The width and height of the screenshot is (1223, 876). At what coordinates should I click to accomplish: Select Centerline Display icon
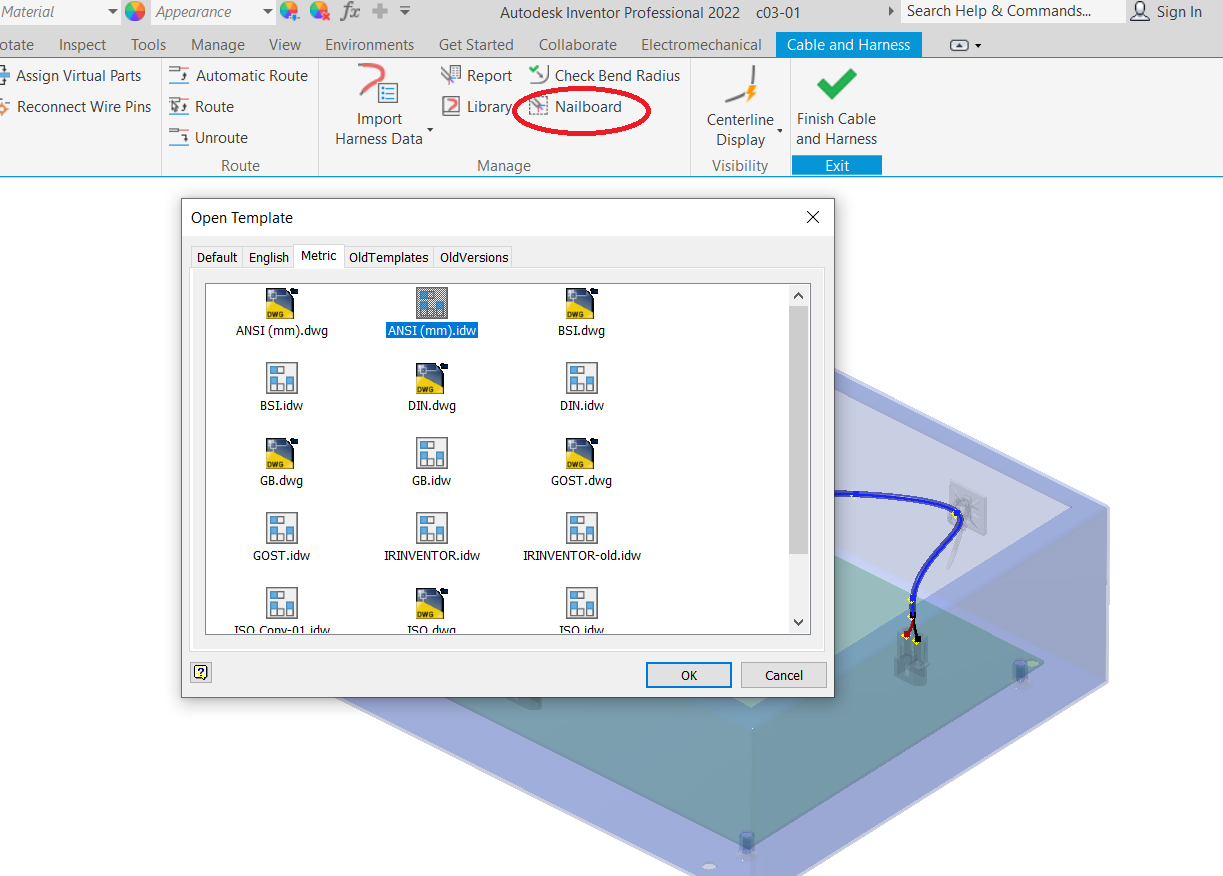tap(741, 85)
